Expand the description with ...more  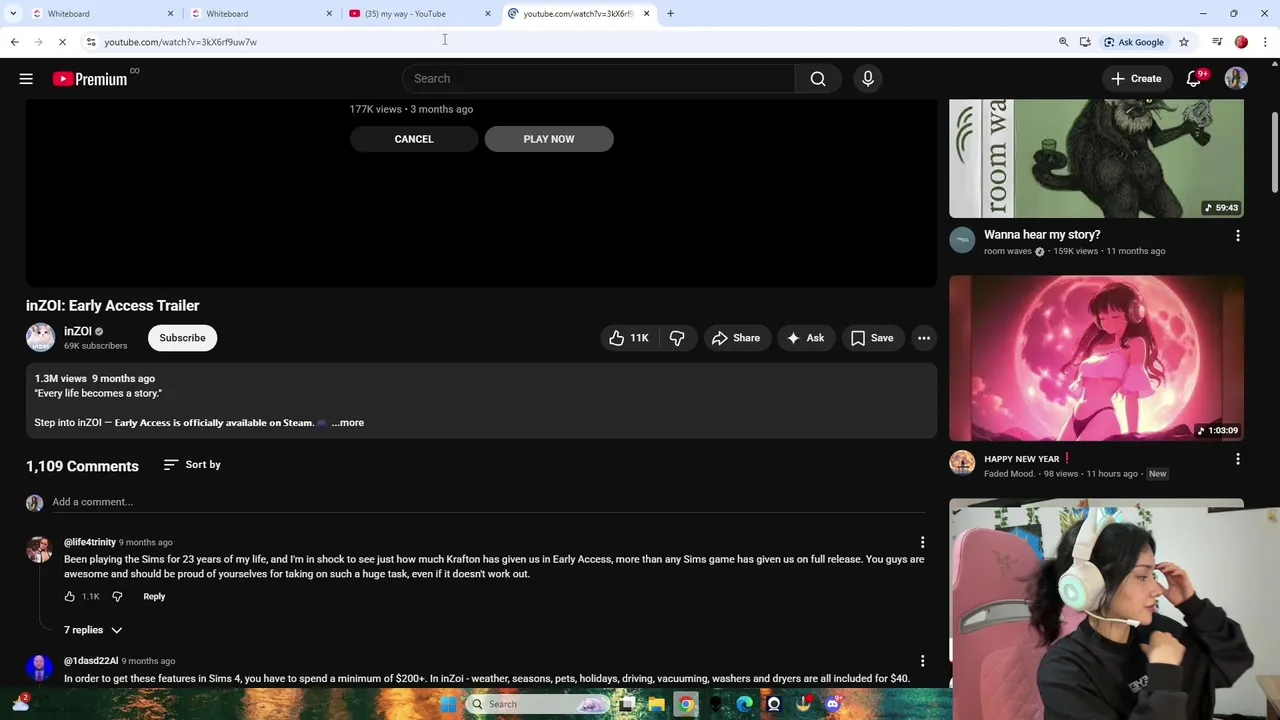pyautogui.click(x=348, y=423)
